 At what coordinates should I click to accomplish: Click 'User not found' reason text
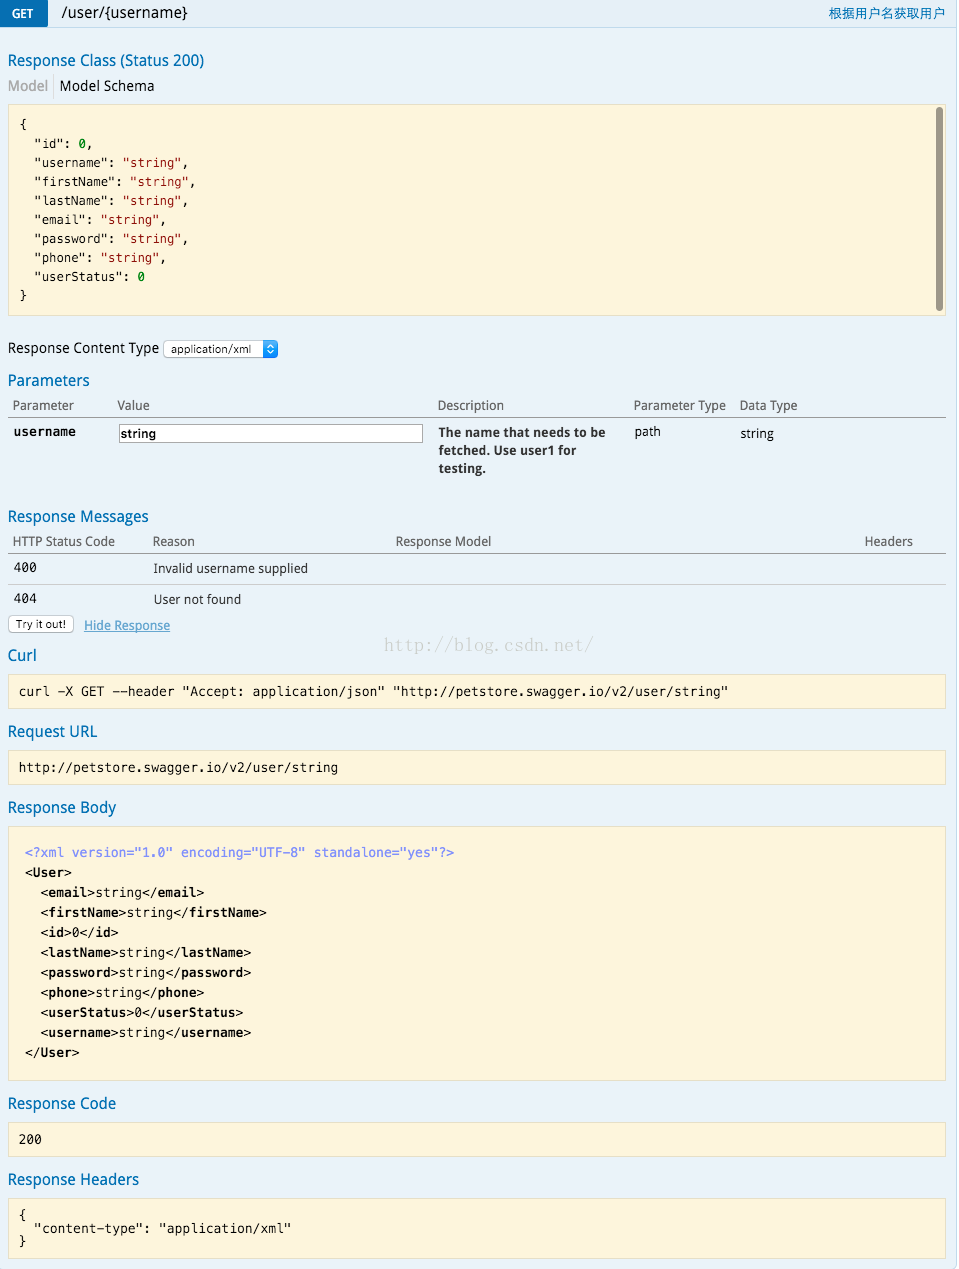pyautogui.click(x=197, y=599)
